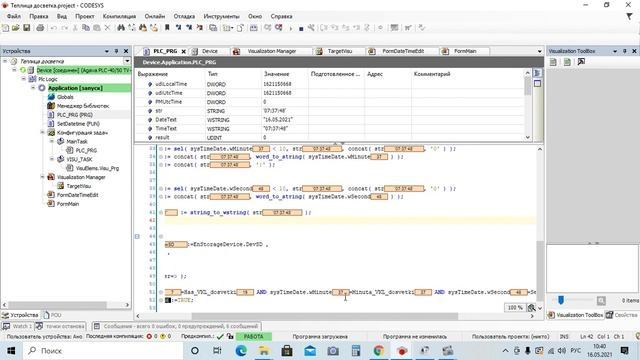This screenshot has width=640, height=360.
Task: Open the Компиляция menu
Action: tap(119, 16)
